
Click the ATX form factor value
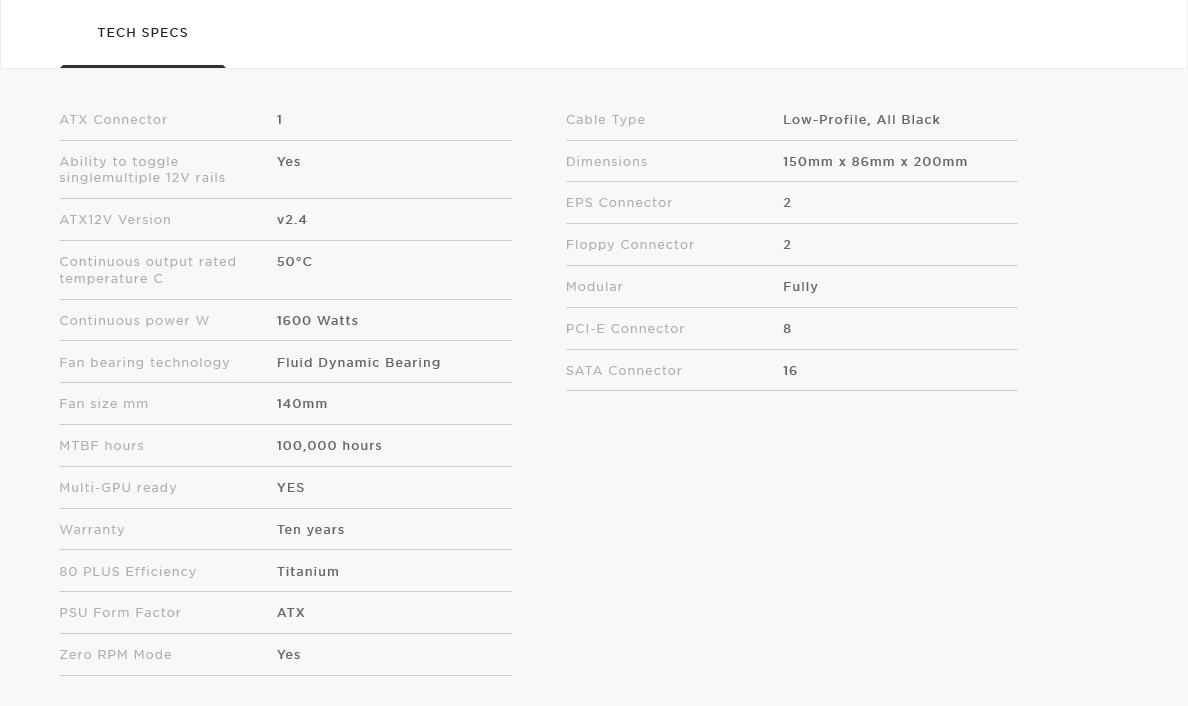(290, 613)
